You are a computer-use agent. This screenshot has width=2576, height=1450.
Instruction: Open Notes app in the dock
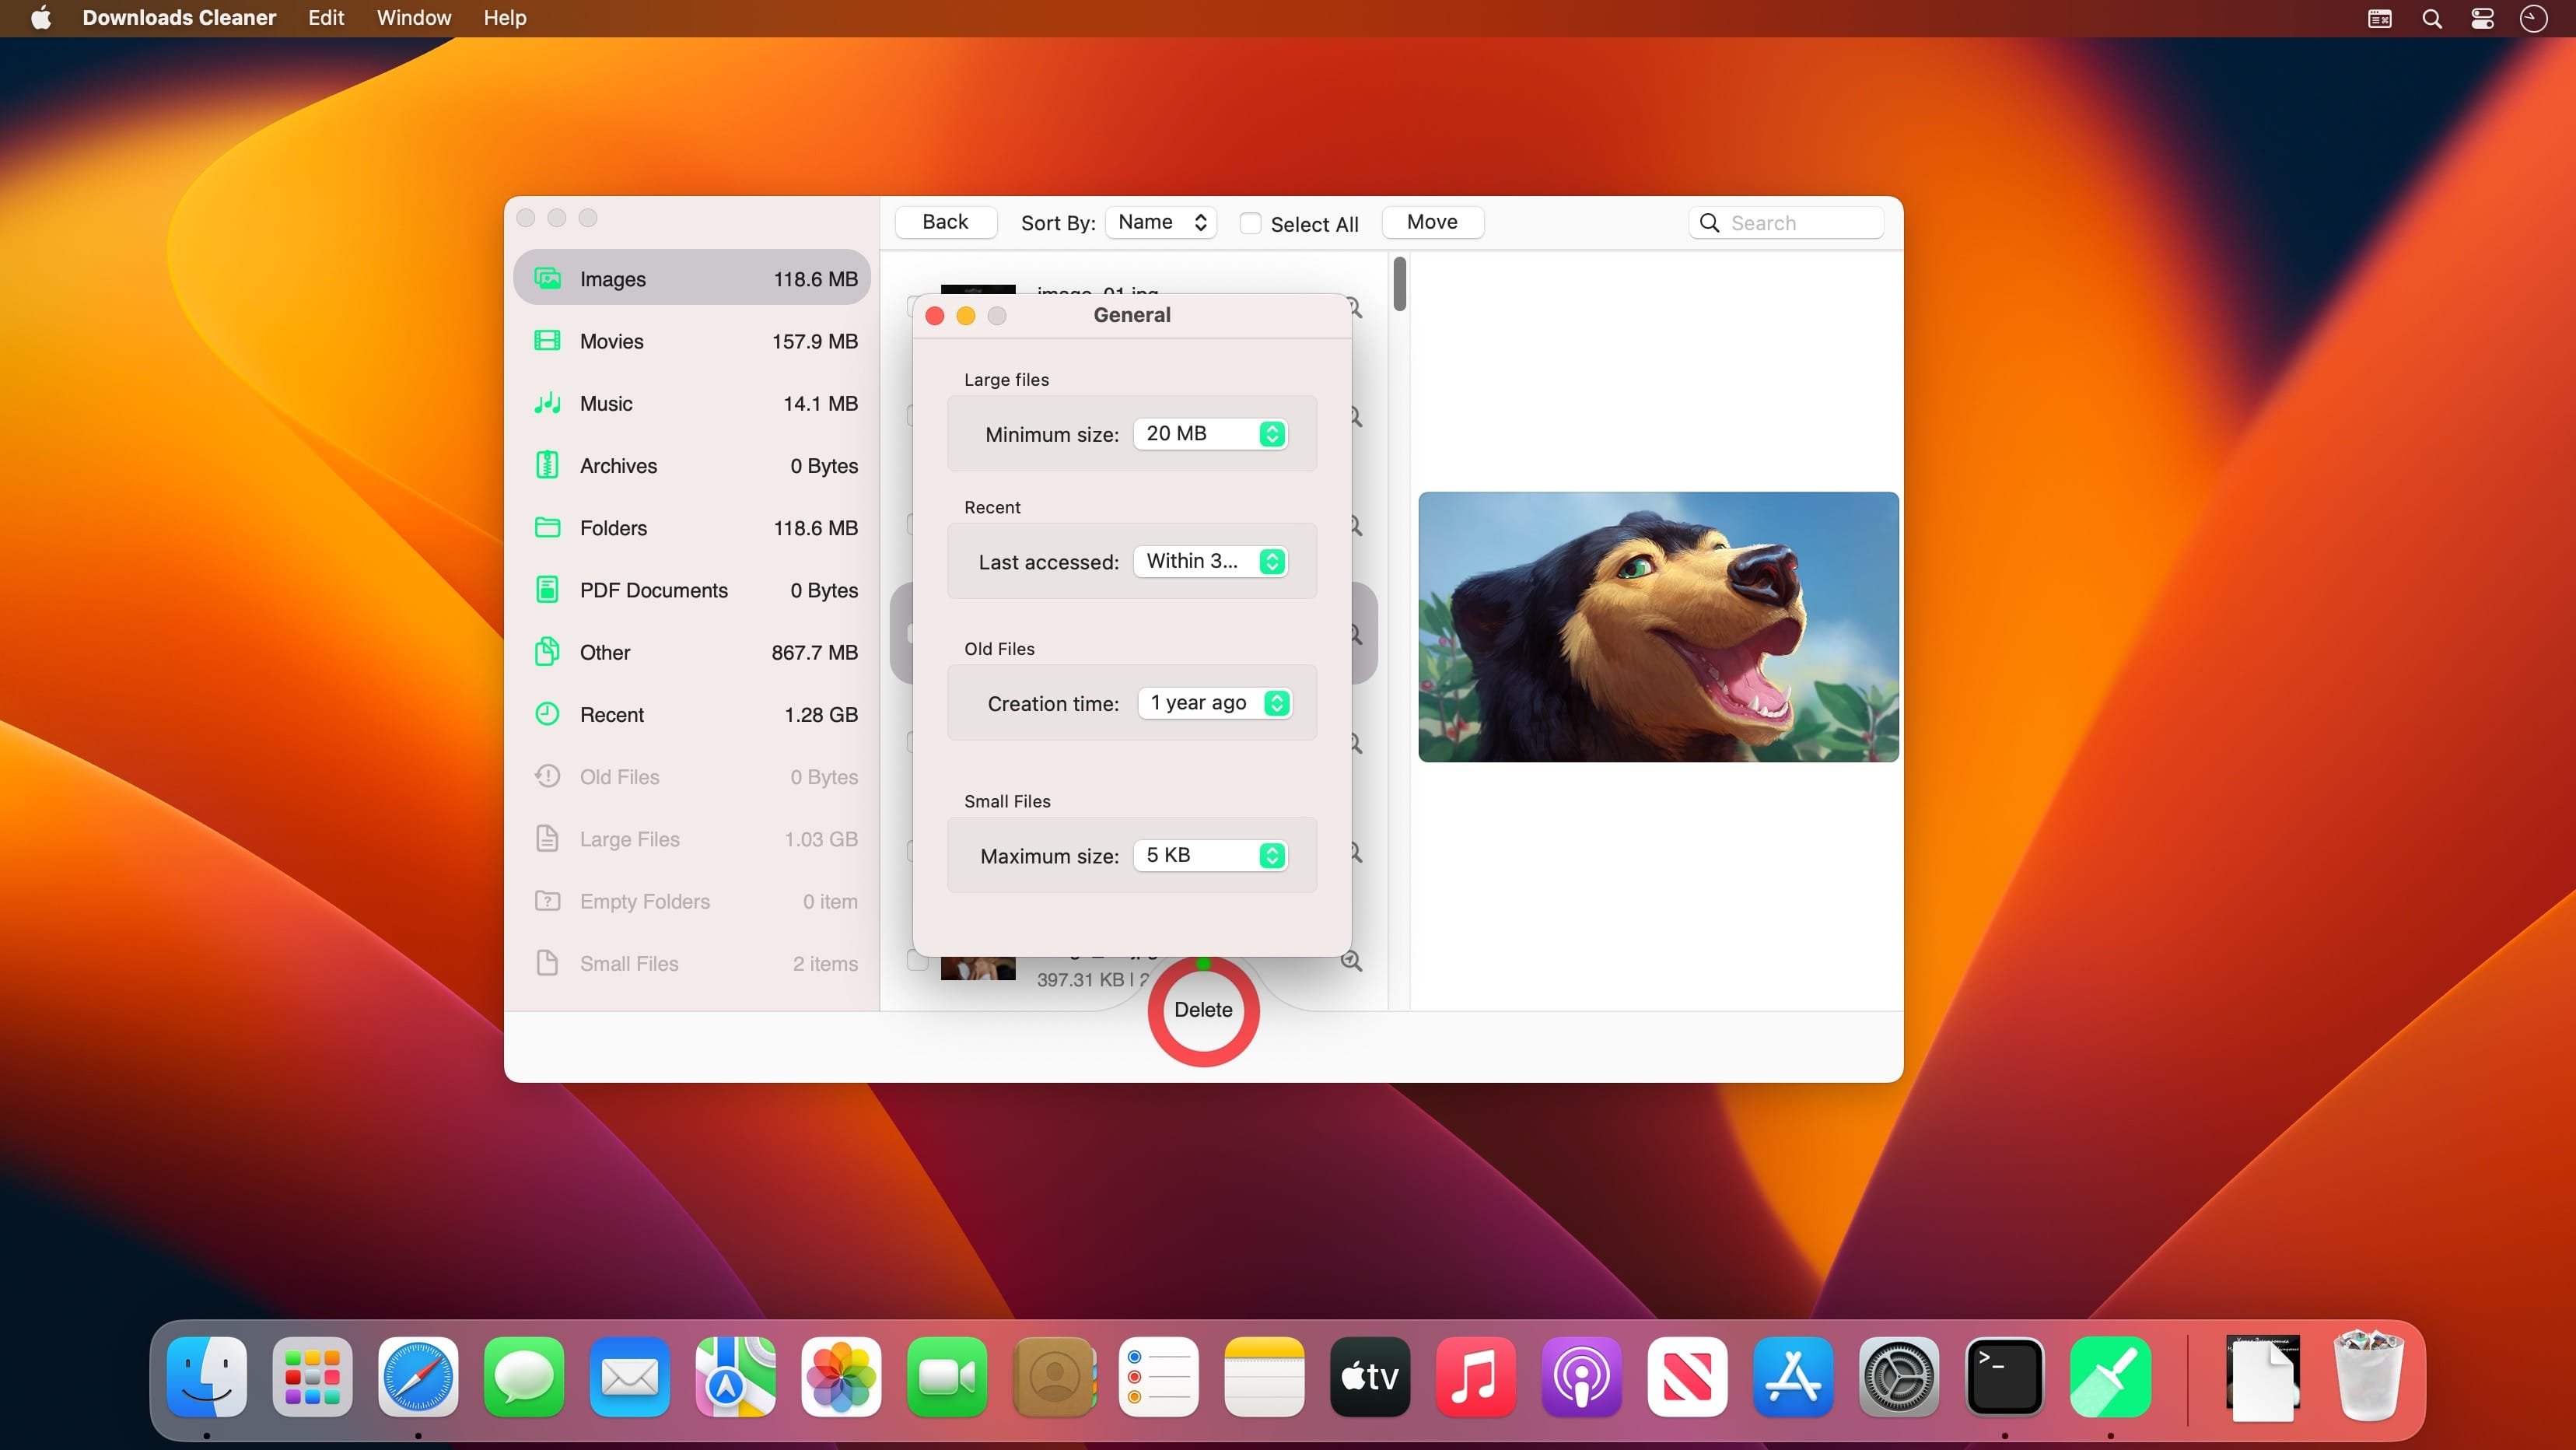[x=1264, y=1377]
